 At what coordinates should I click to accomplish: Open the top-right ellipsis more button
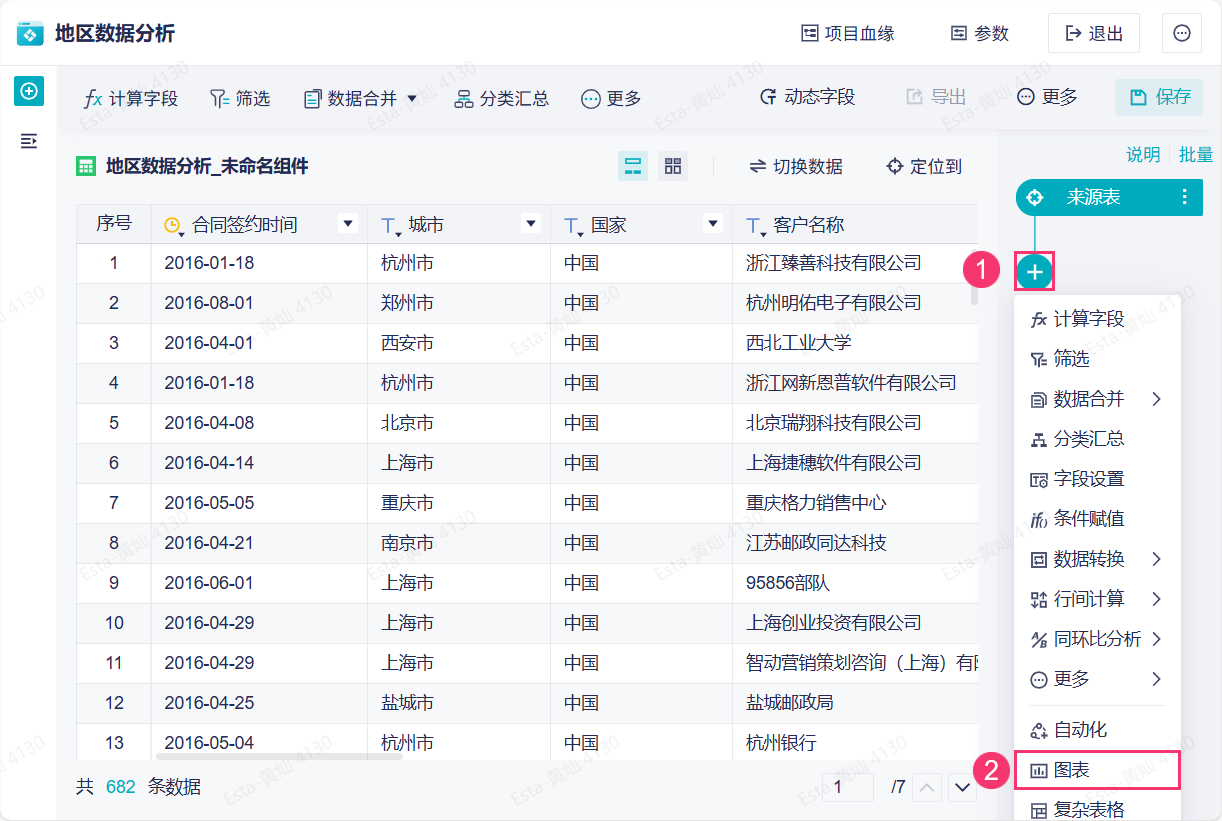click(1182, 33)
